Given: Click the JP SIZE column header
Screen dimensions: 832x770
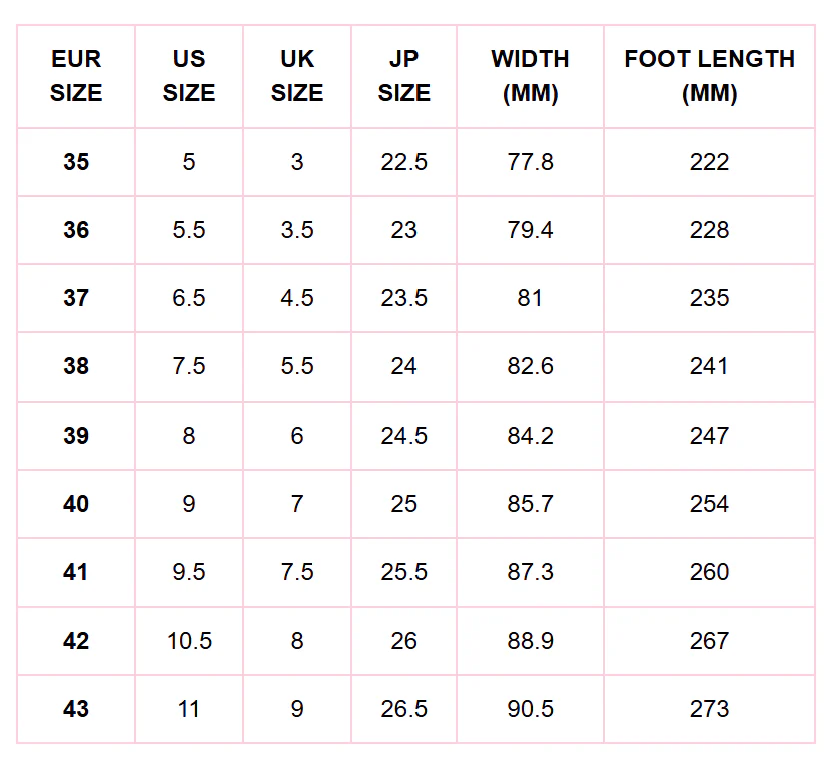Looking at the screenshot, I should click(404, 76).
